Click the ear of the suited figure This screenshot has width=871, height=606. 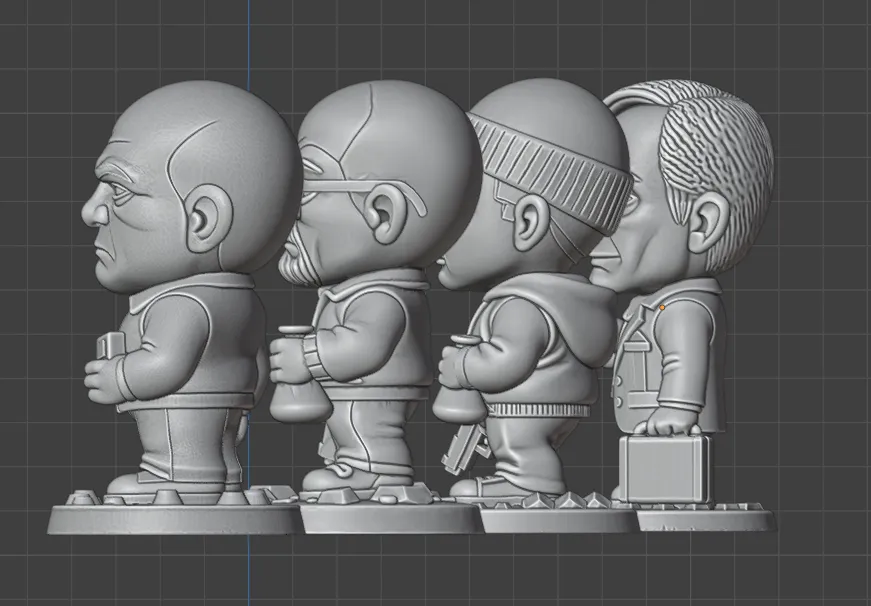[709, 220]
